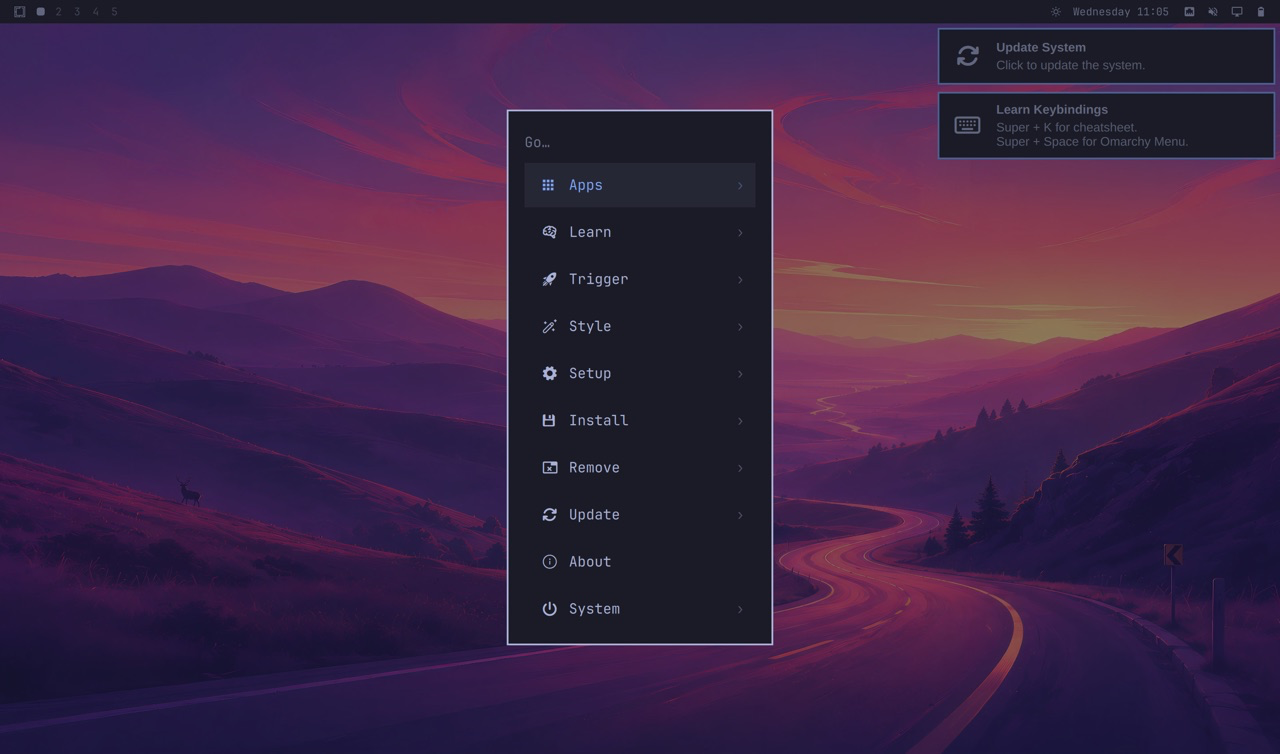Click the keyboard icon in Learn Keybindings notification
This screenshot has height=754, width=1280.
click(x=967, y=125)
